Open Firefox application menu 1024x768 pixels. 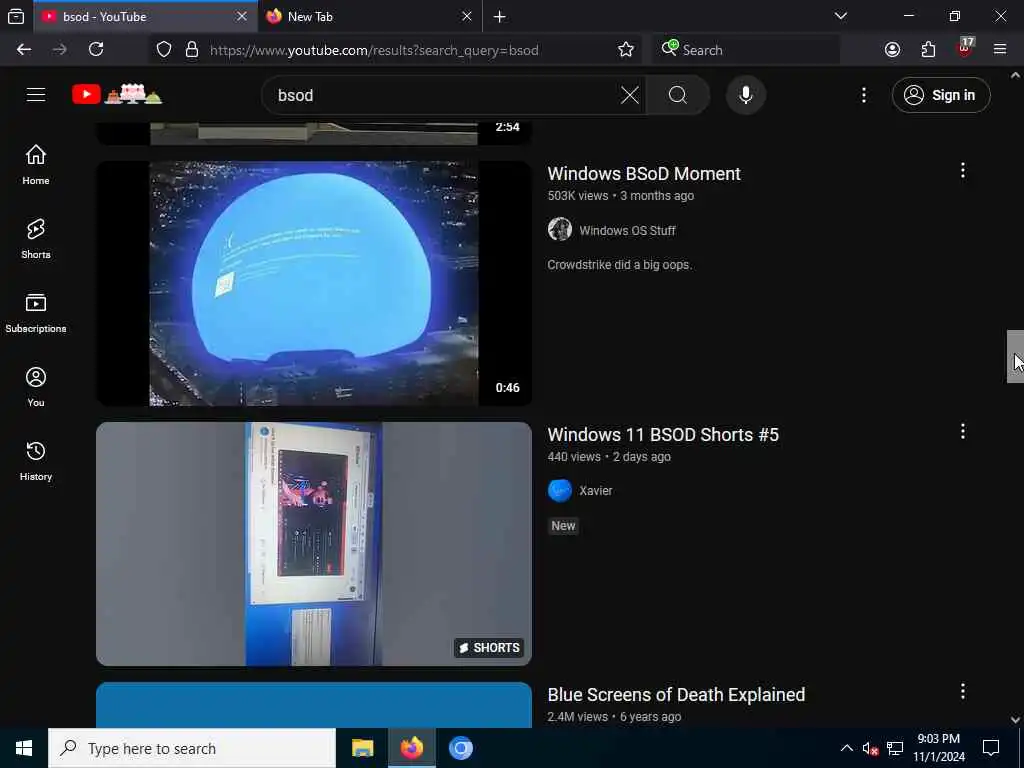click(1000, 50)
